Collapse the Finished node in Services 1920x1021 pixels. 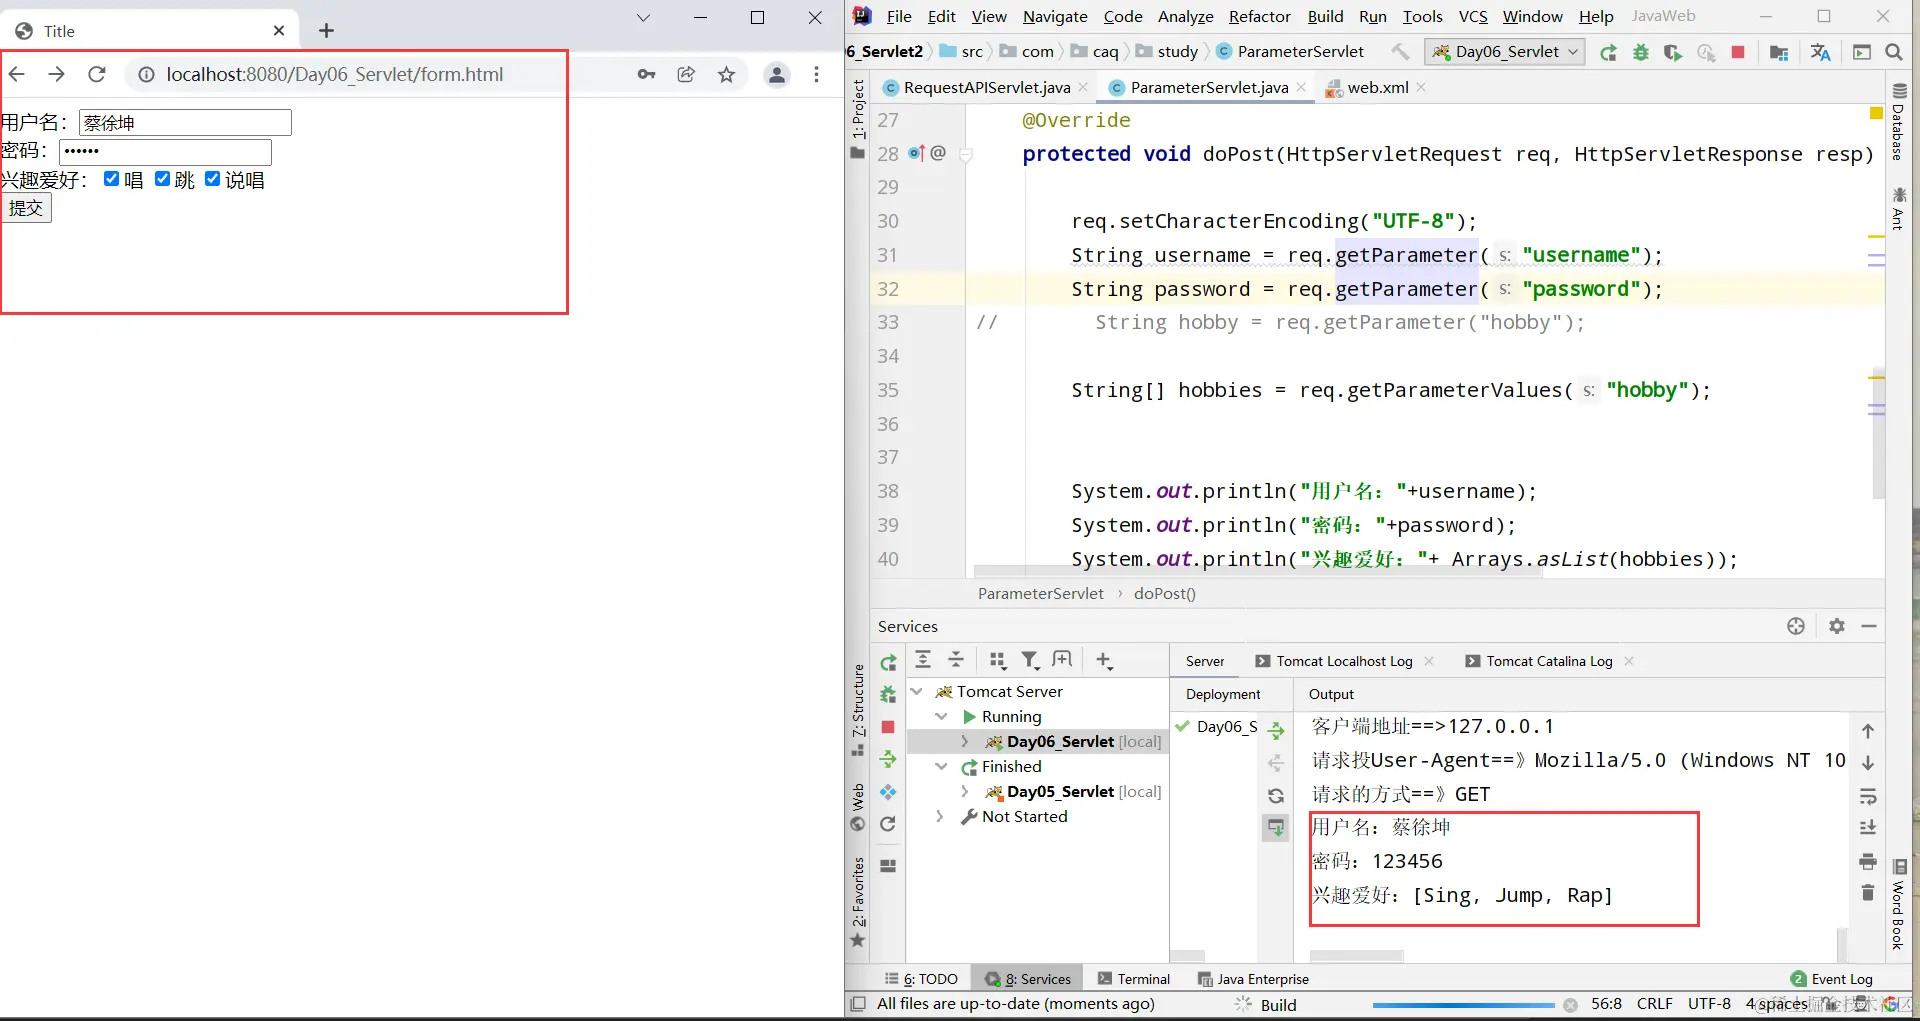(941, 766)
